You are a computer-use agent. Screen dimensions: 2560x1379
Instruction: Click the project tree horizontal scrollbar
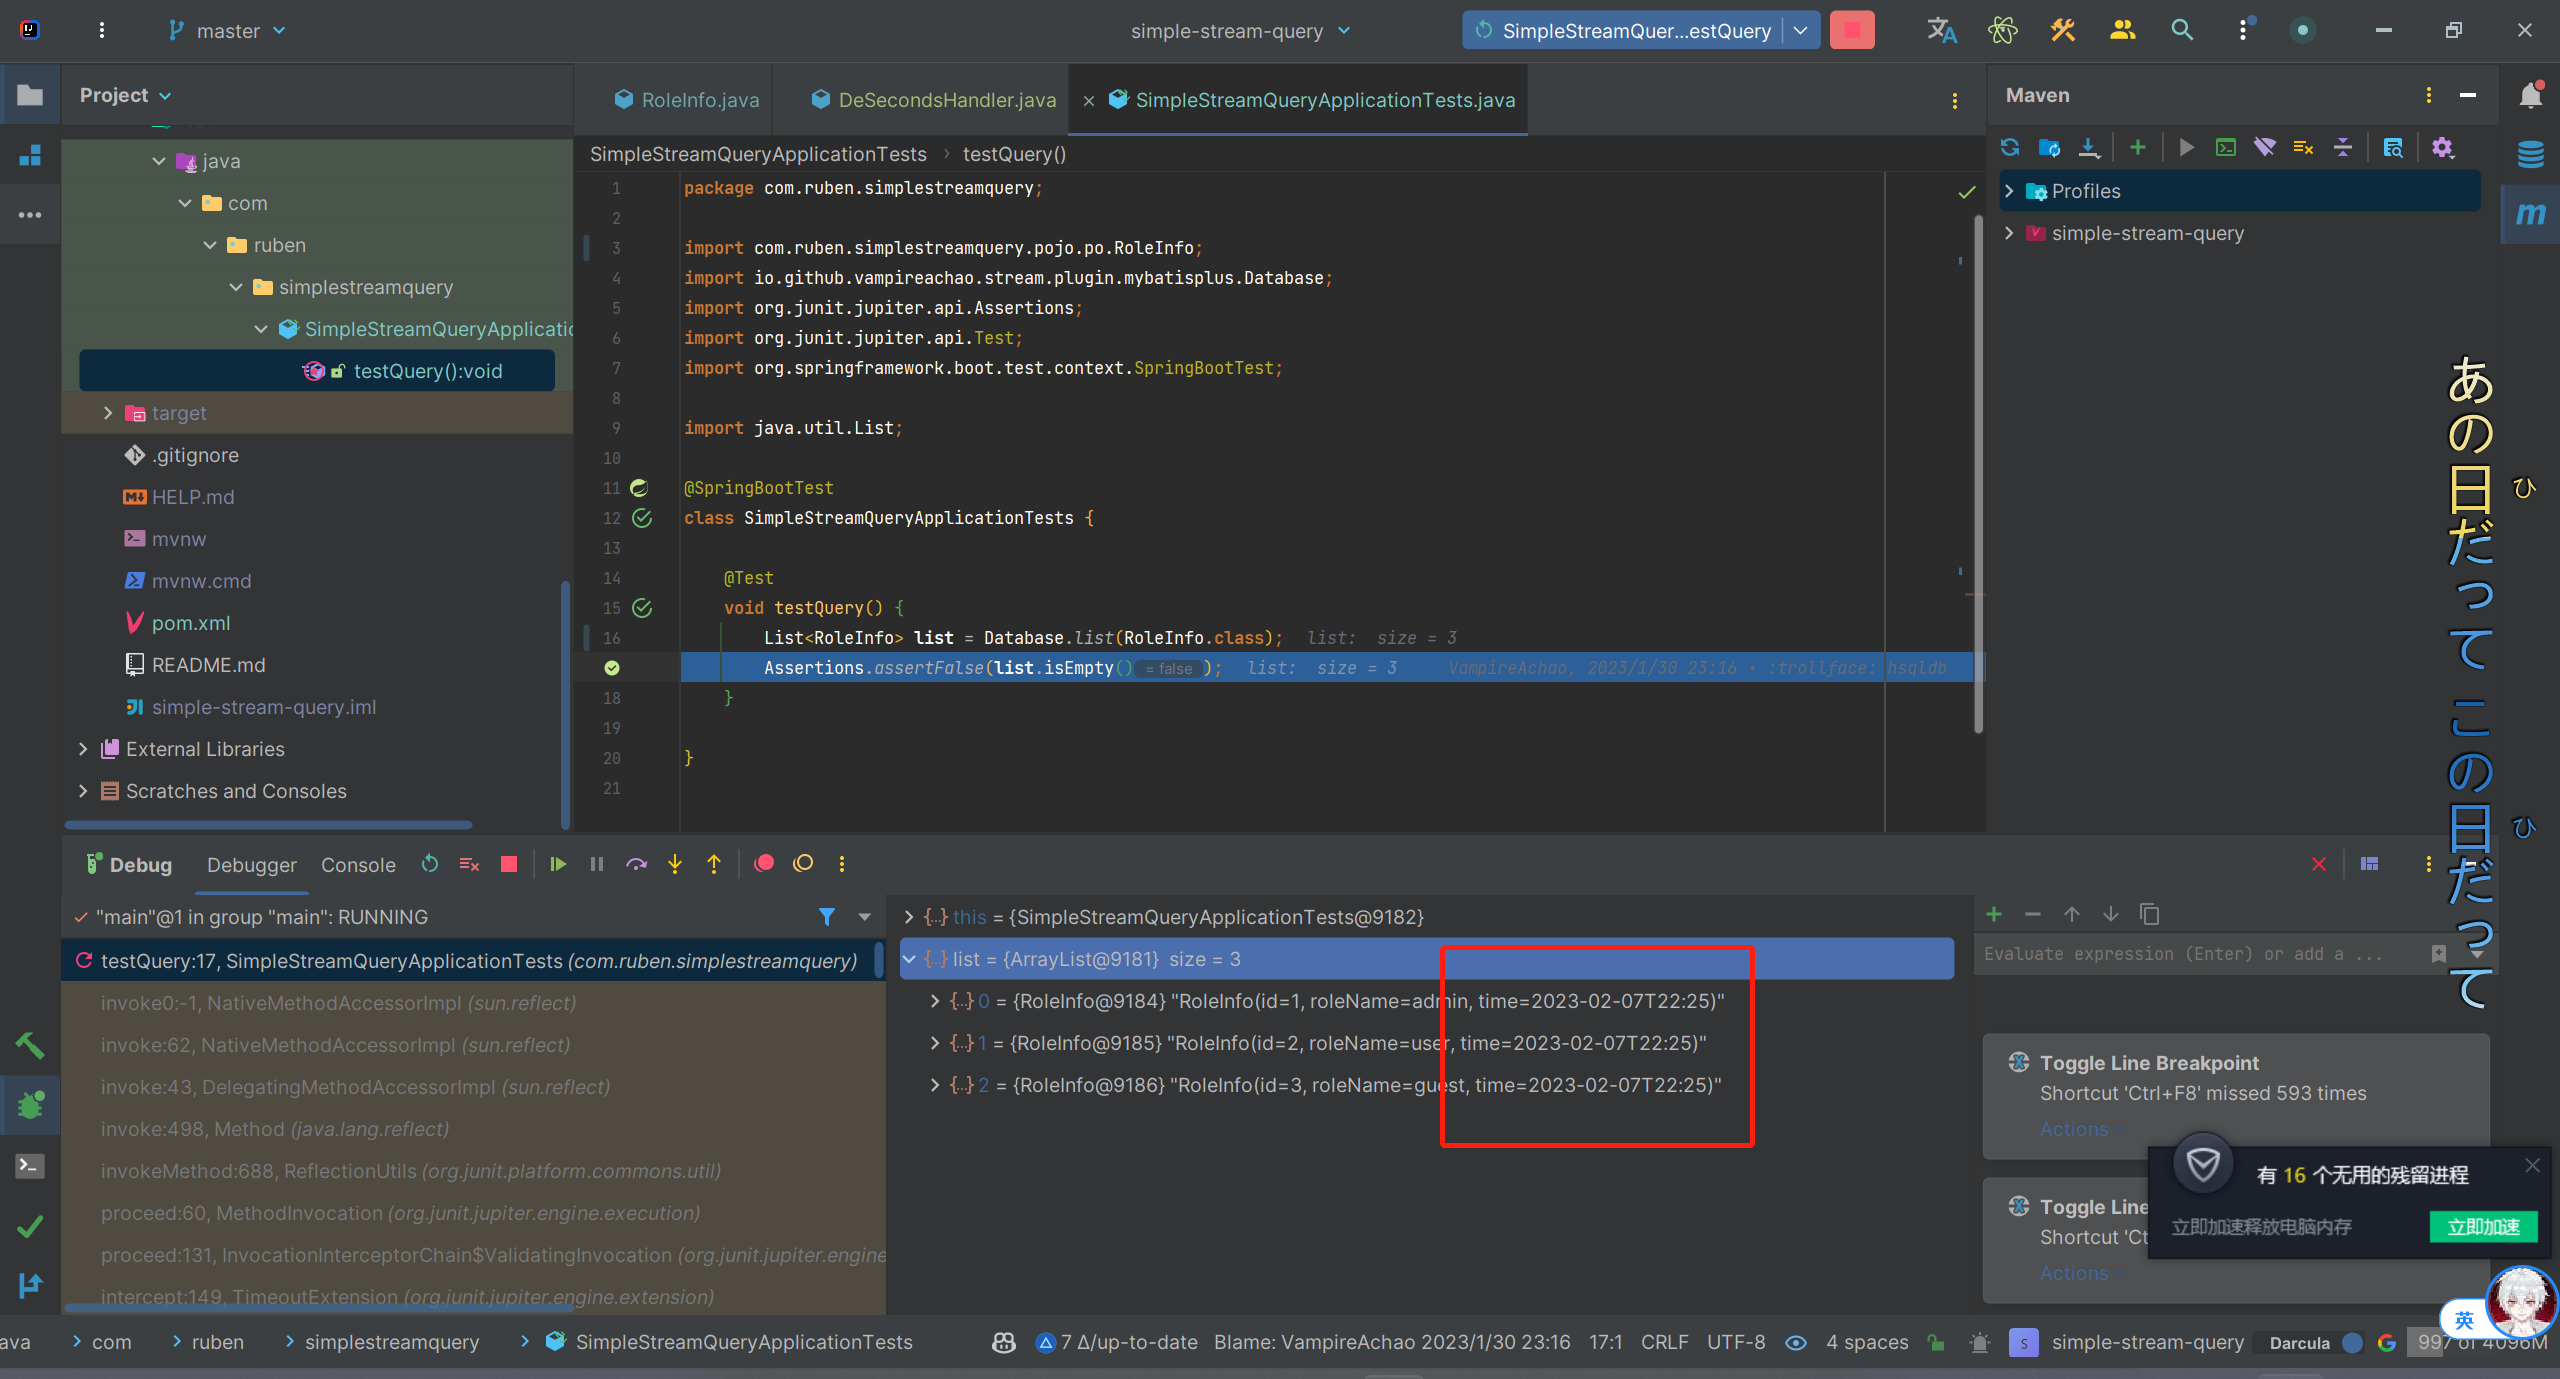(x=268, y=825)
